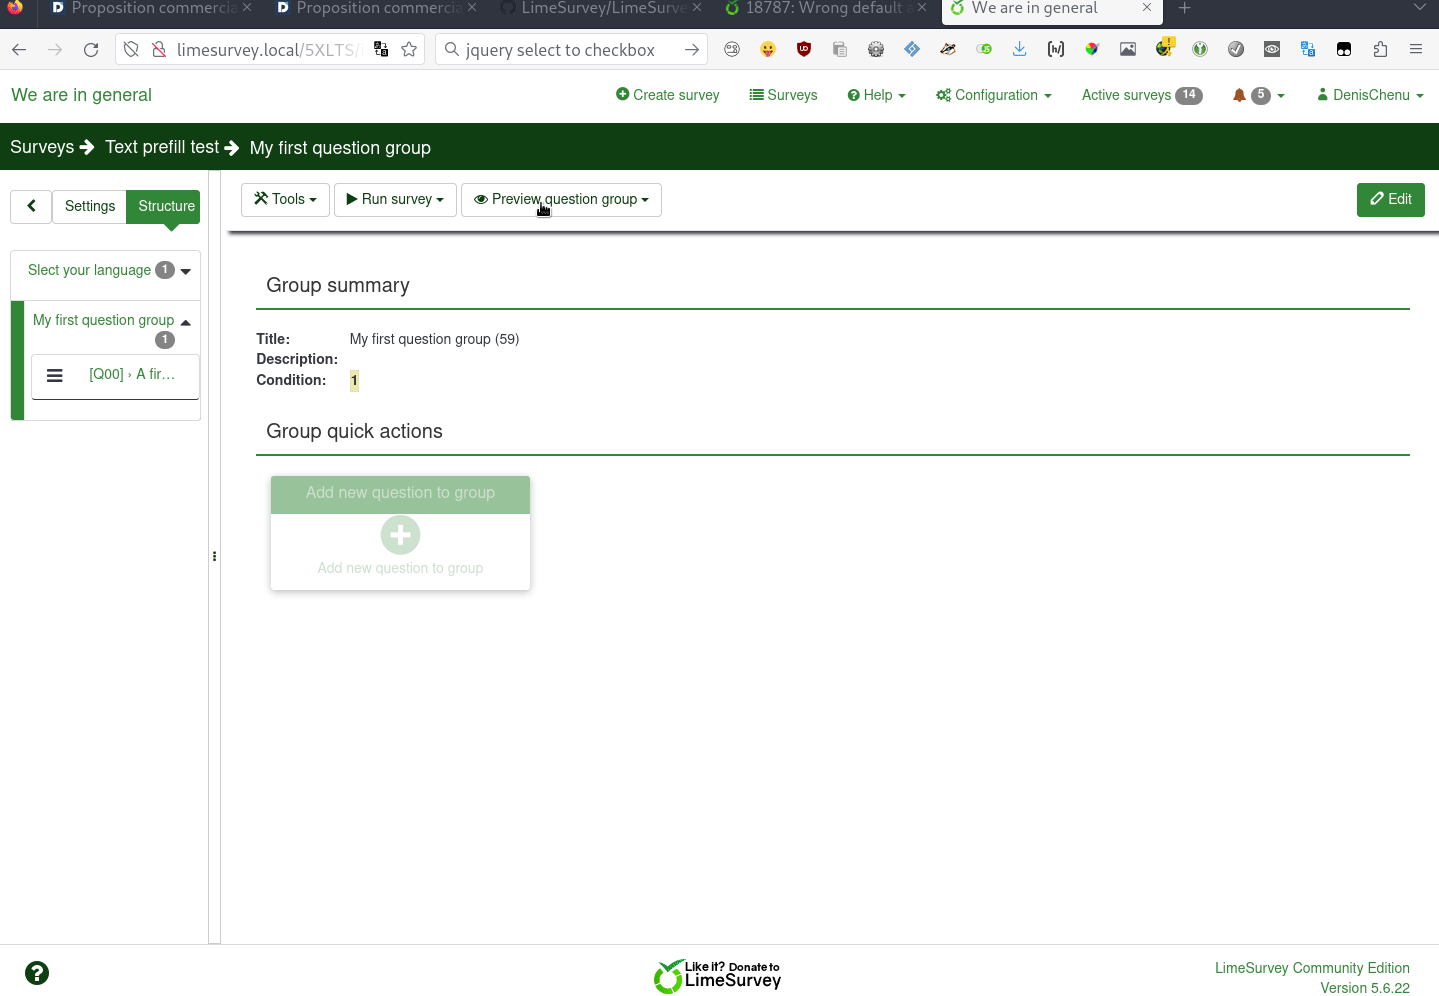Open the Preview question group dropdown

561,199
